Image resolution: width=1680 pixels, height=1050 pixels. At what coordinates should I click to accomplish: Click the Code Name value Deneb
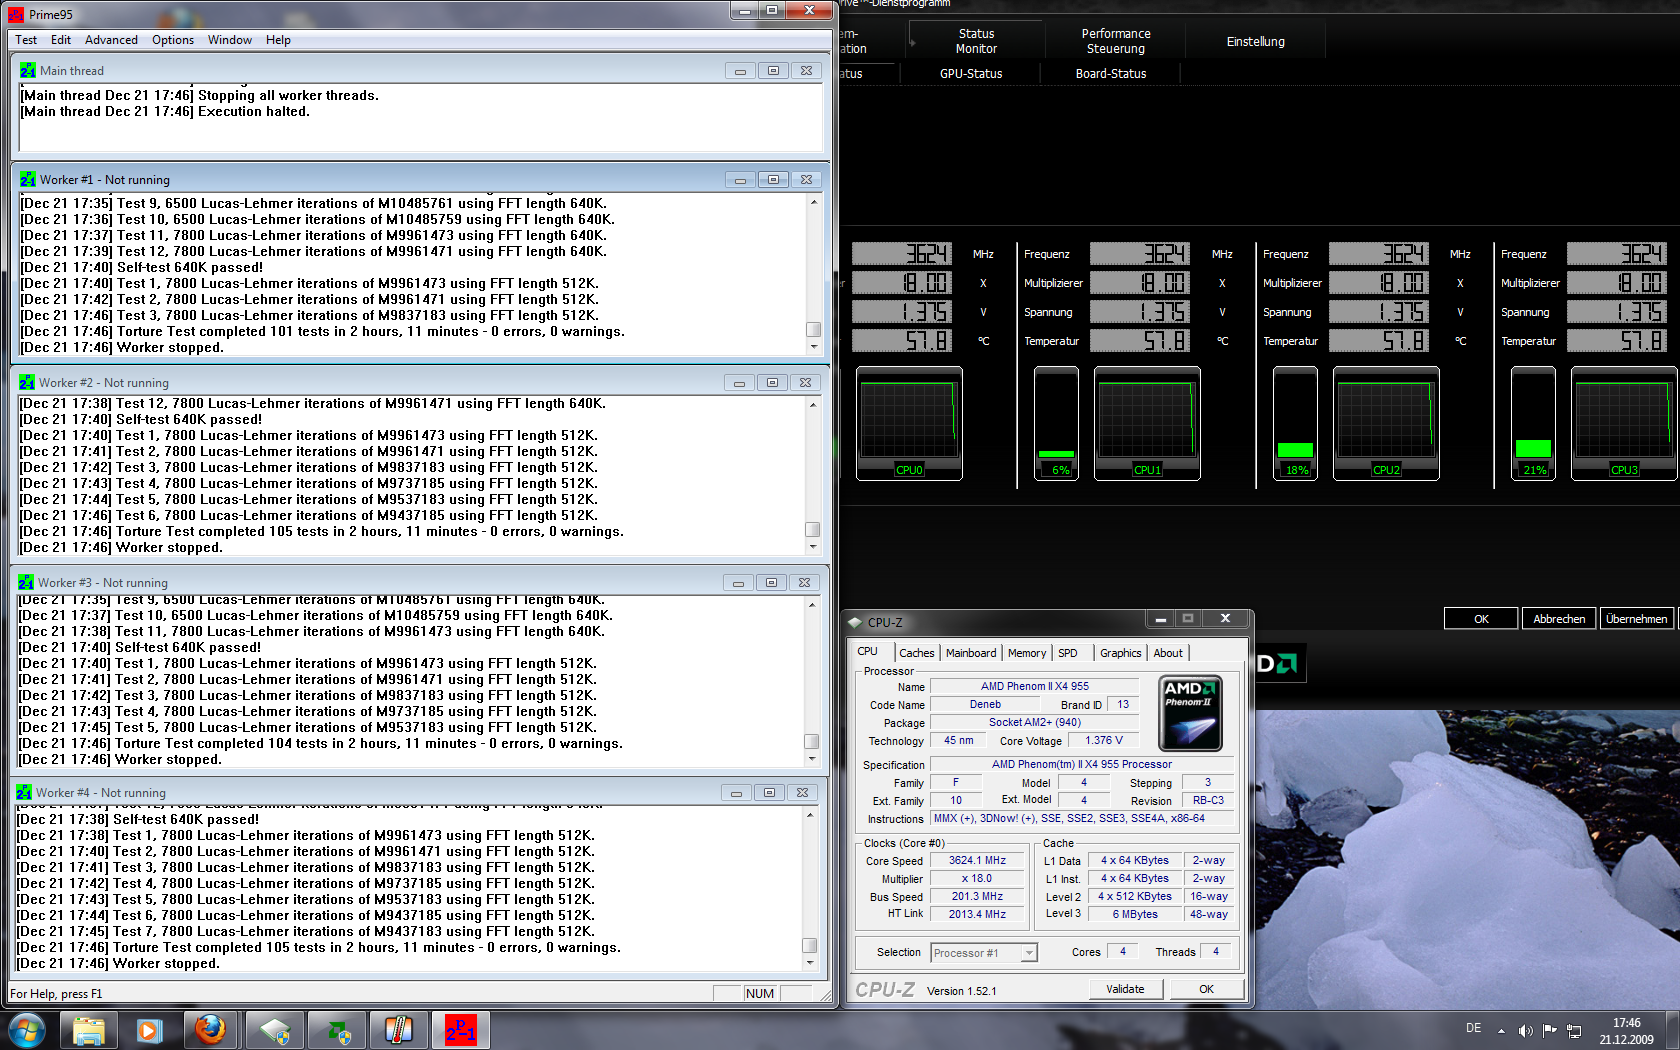(985, 705)
